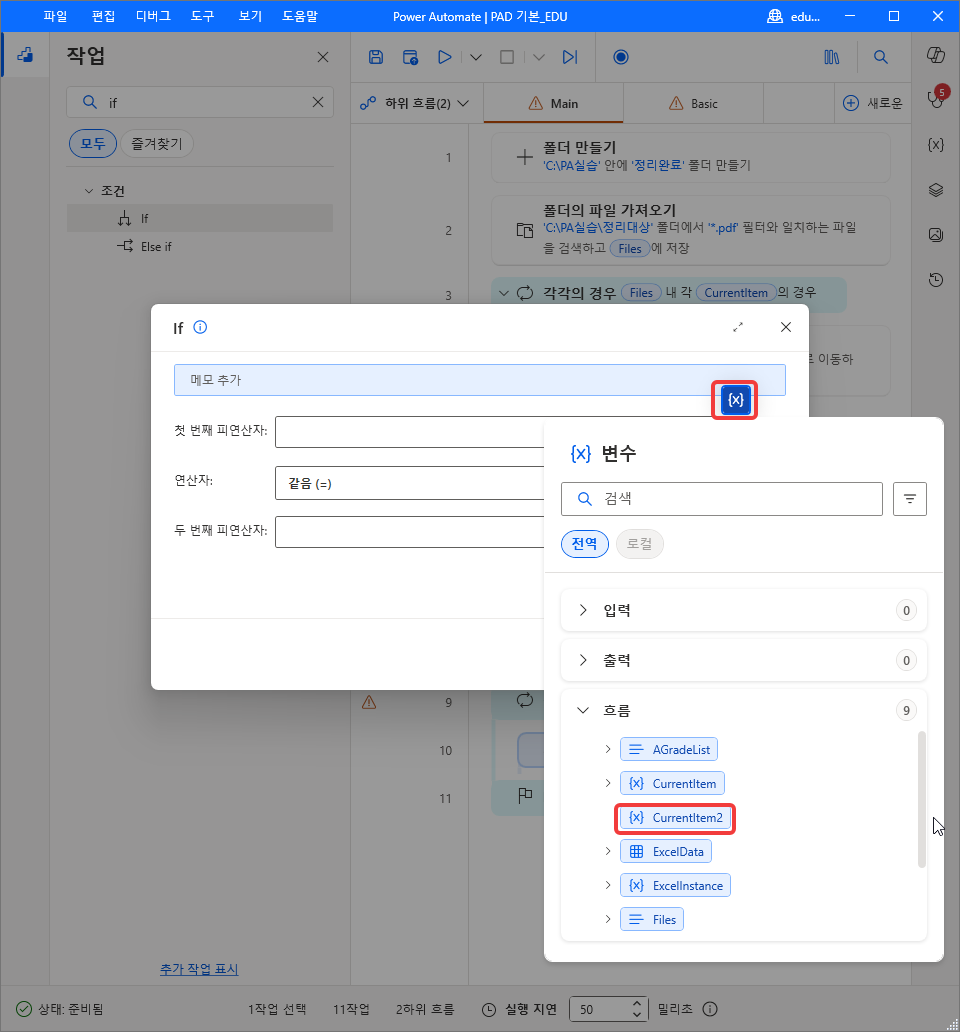The height and width of the screenshot is (1032, 960).
Task: Click the Save As icon in toolbar
Action: (x=411, y=57)
